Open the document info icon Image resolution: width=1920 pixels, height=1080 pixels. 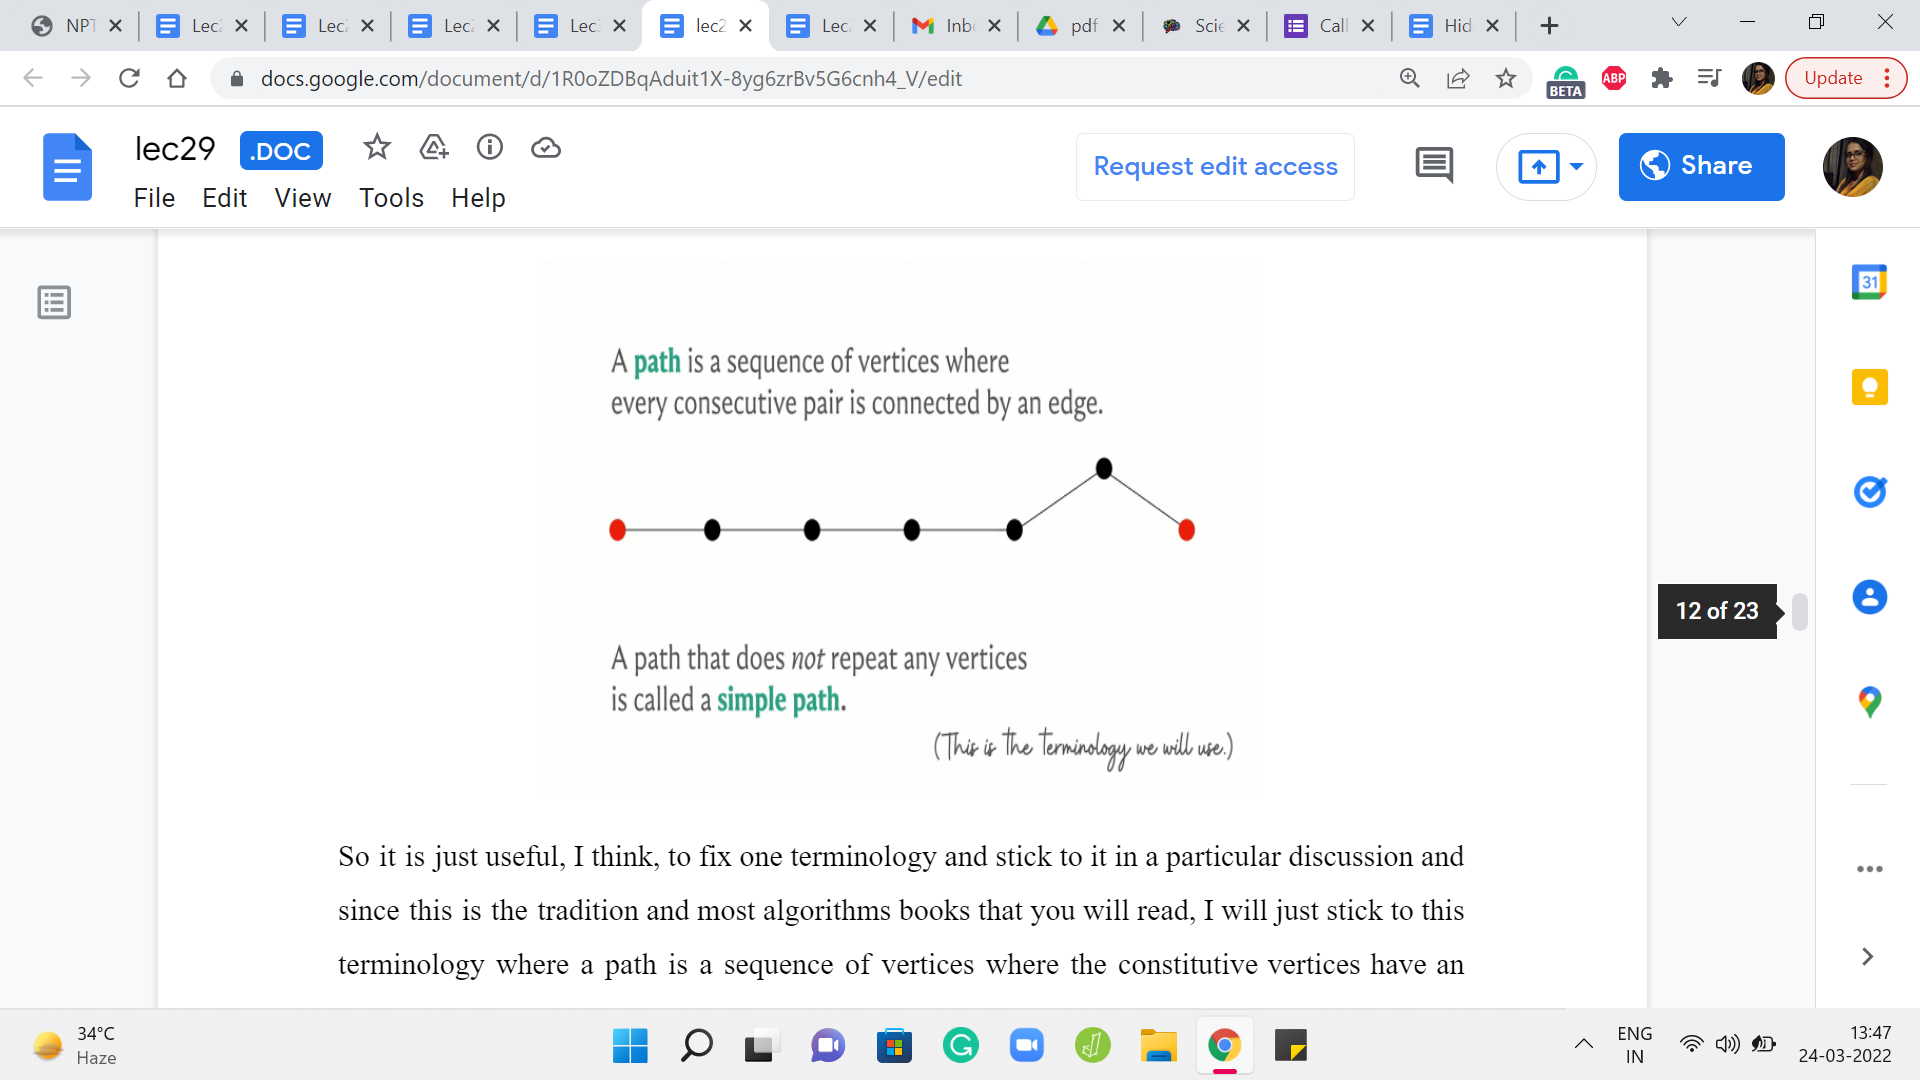(489, 148)
